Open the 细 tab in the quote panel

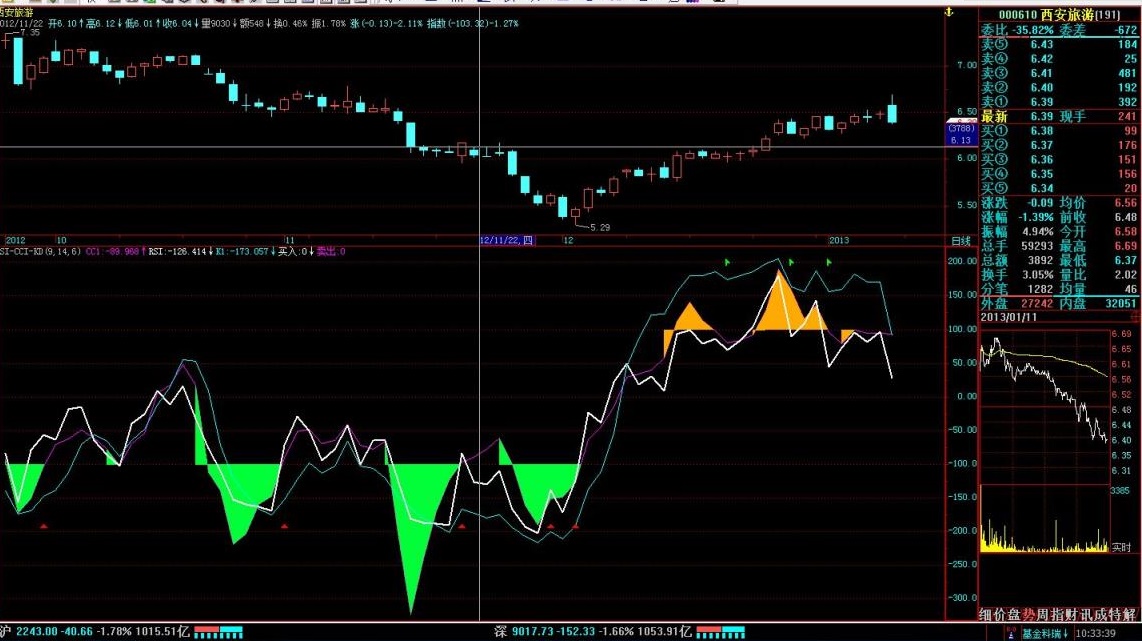tap(985, 615)
